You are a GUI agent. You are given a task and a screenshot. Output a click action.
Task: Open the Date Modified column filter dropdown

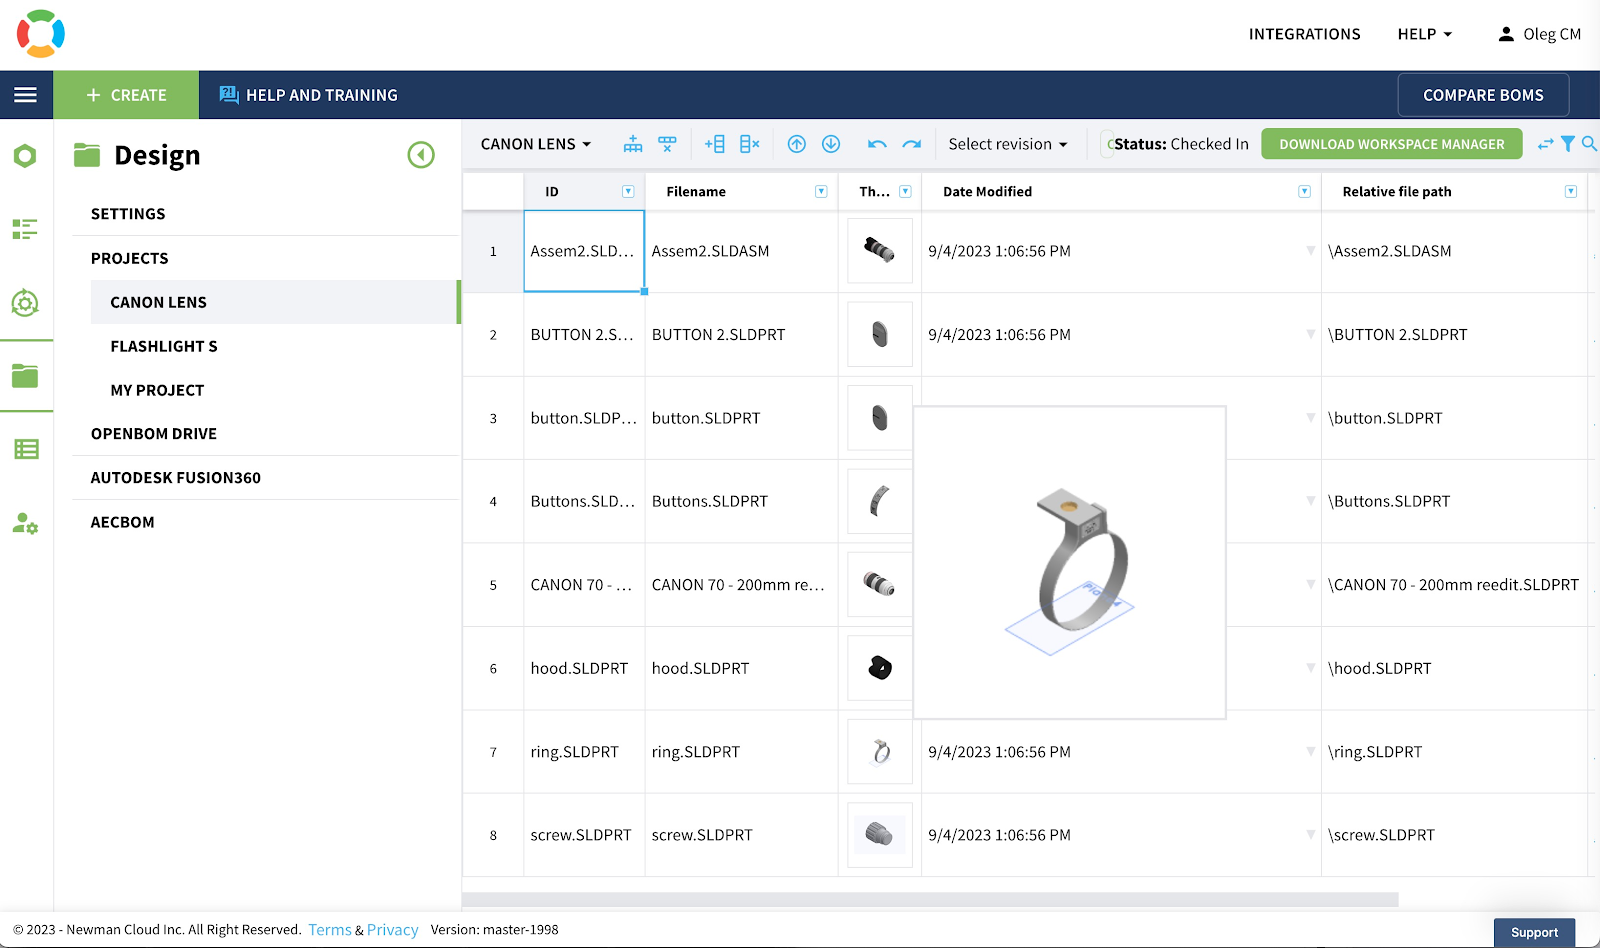point(1304,192)
